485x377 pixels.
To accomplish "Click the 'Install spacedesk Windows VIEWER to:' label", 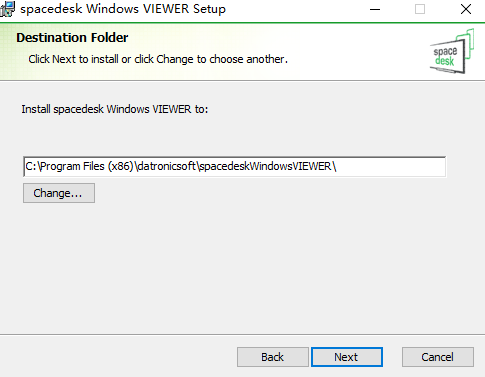I will (x=115, y=109).
